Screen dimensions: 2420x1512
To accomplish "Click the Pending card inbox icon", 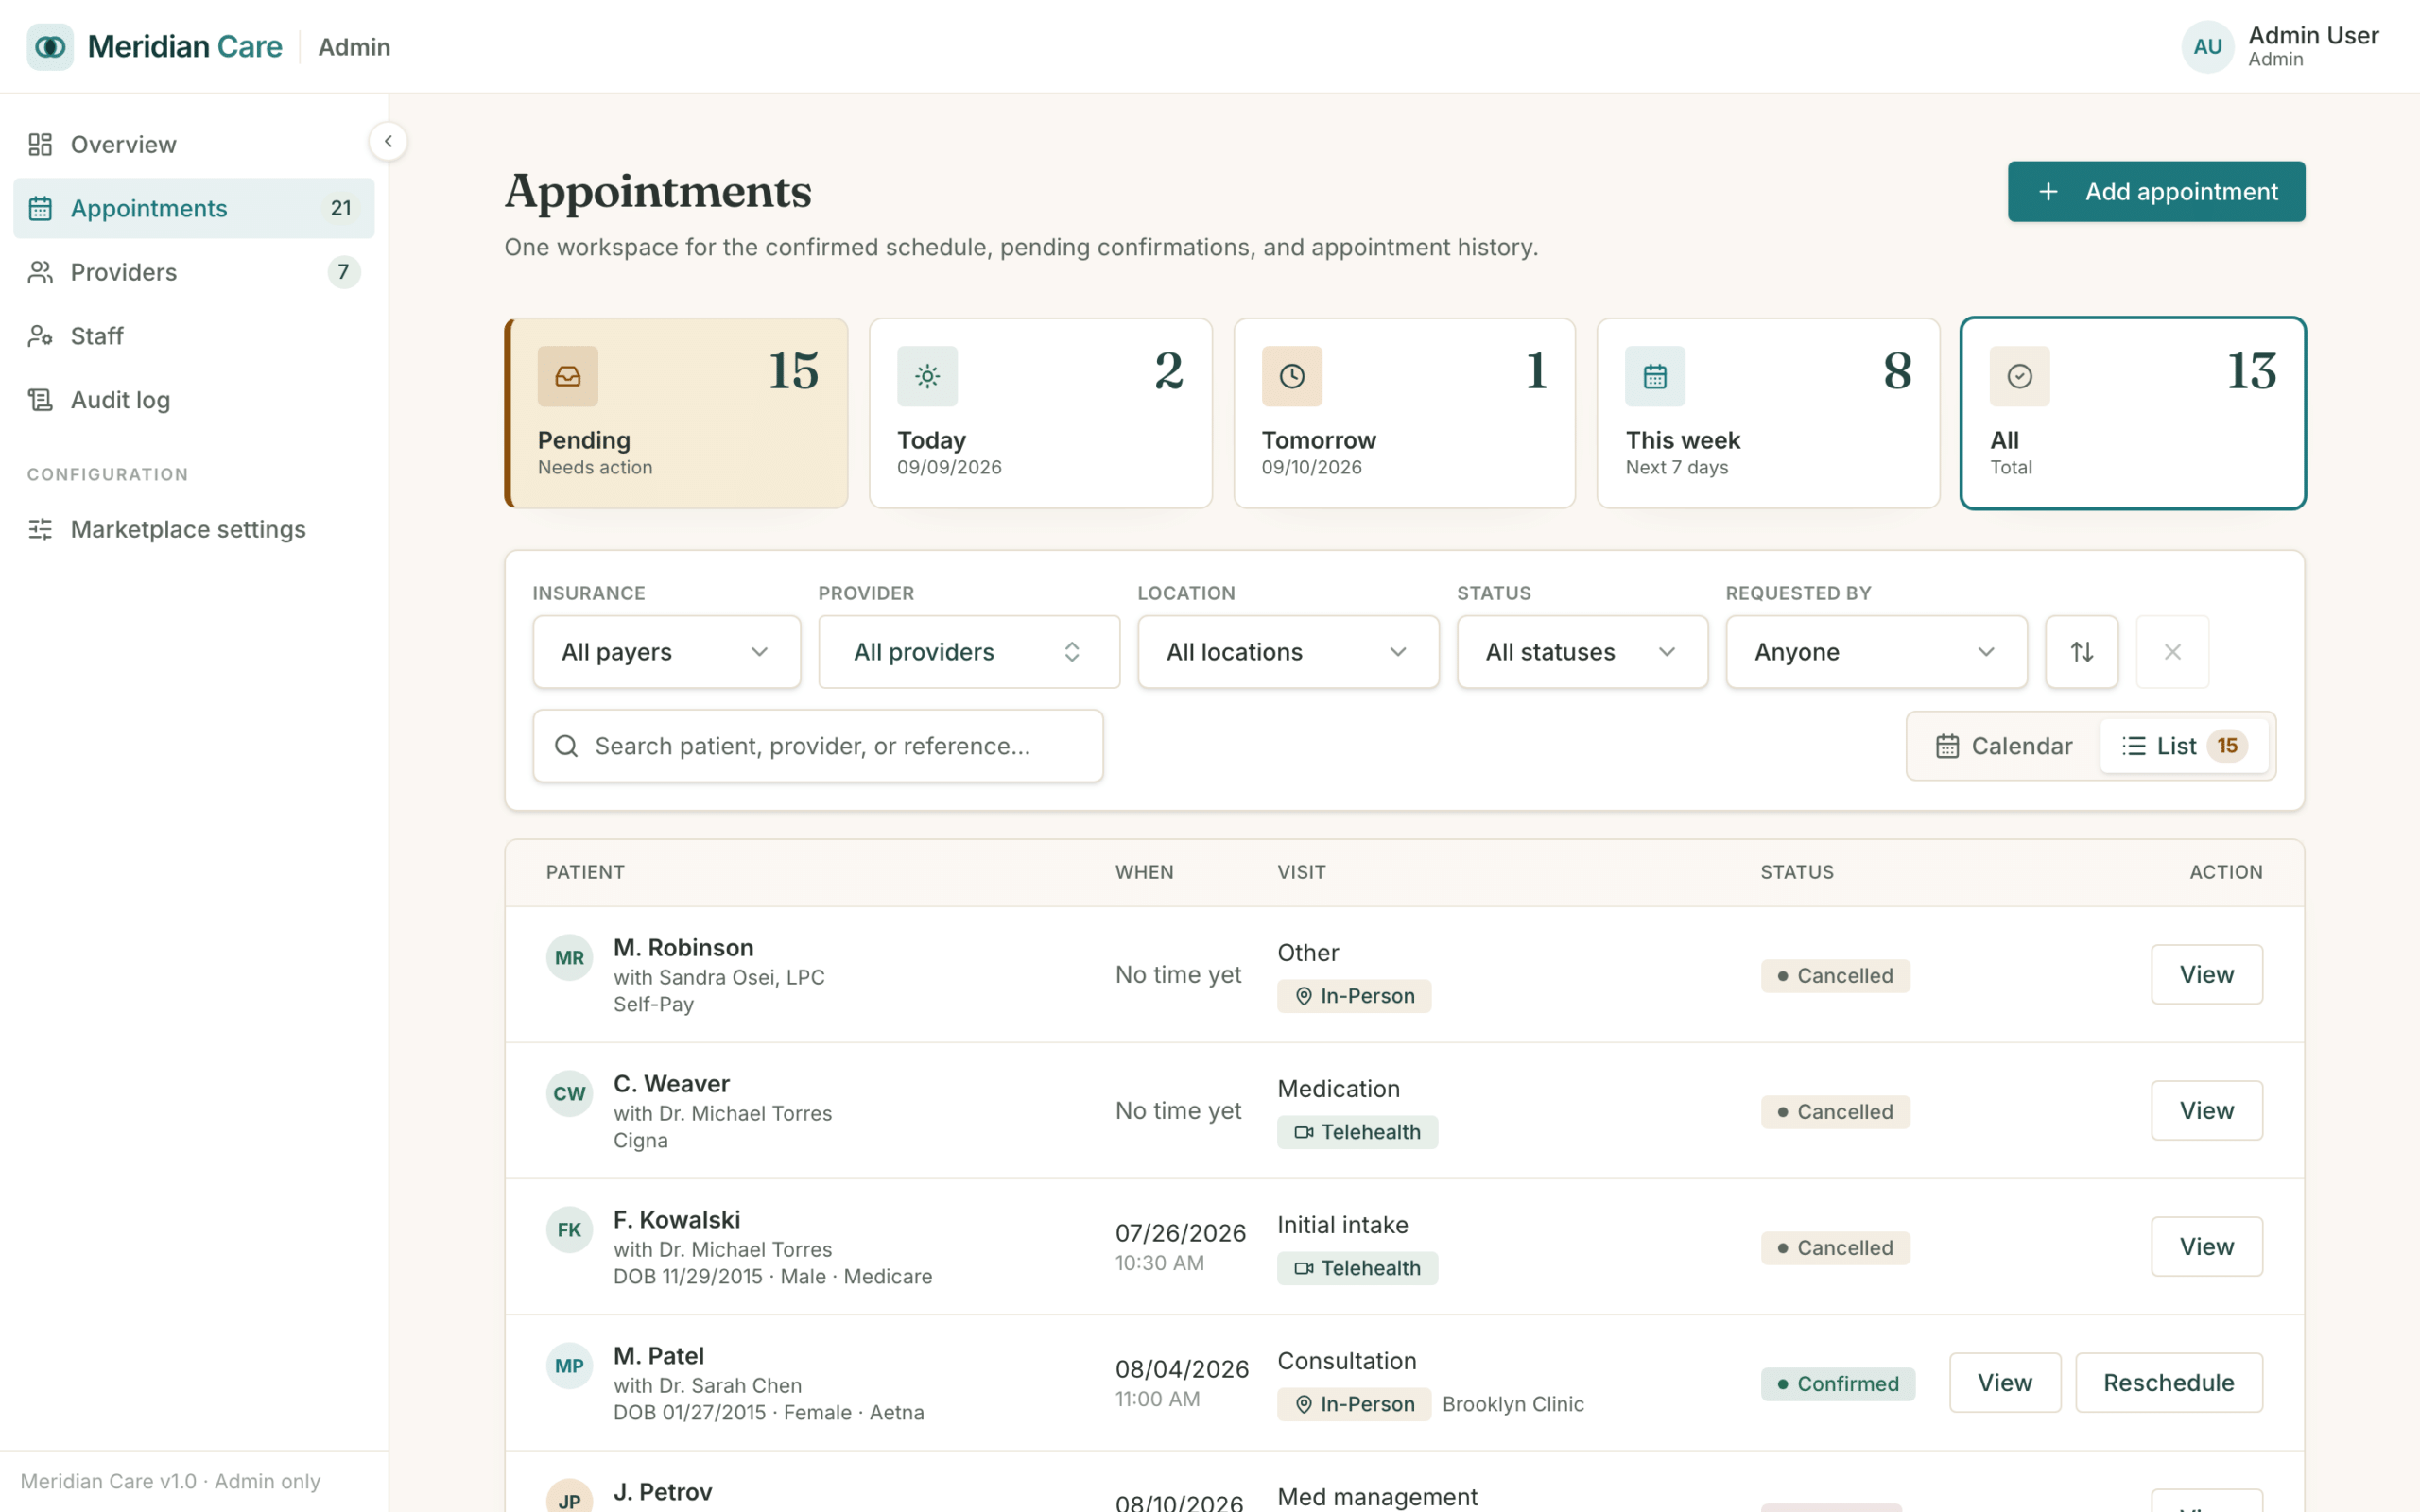I will tap(568, 376).
